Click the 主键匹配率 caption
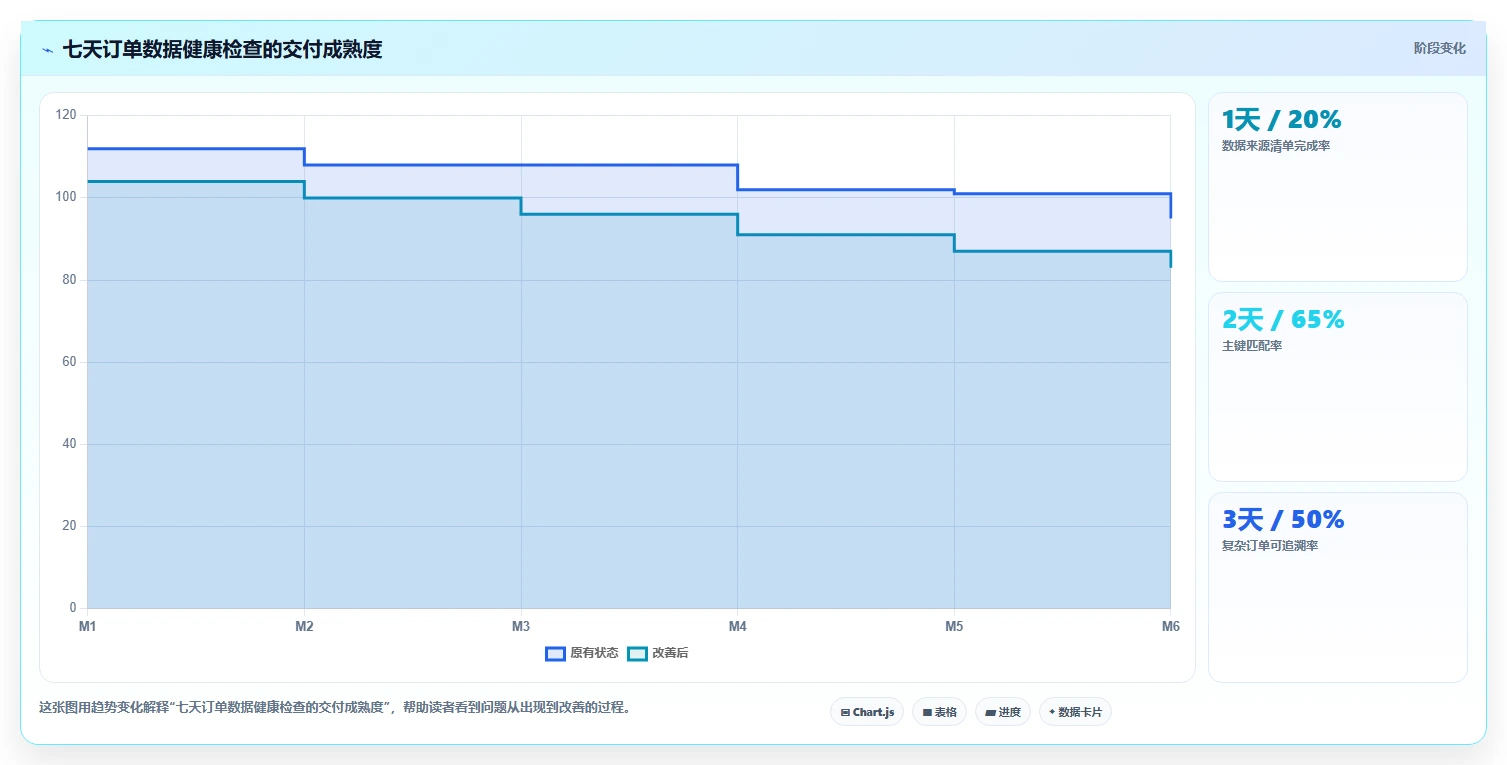This screenshot has width=1507, height=765. click(1252, 346)
